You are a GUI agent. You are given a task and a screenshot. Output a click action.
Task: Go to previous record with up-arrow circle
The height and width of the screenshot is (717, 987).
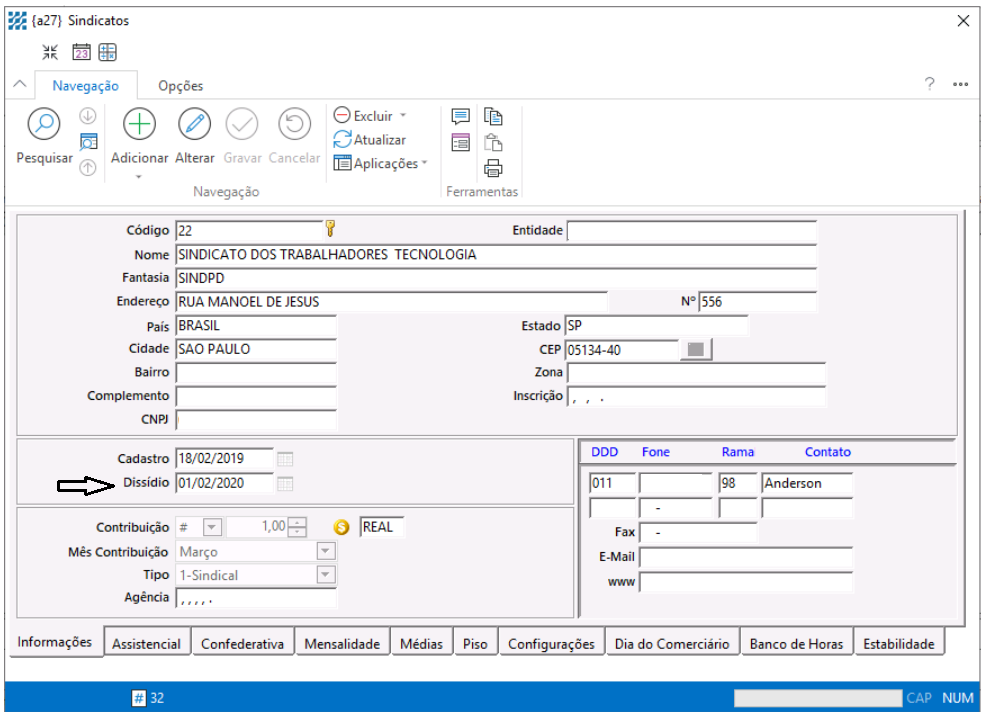point(87,167)
